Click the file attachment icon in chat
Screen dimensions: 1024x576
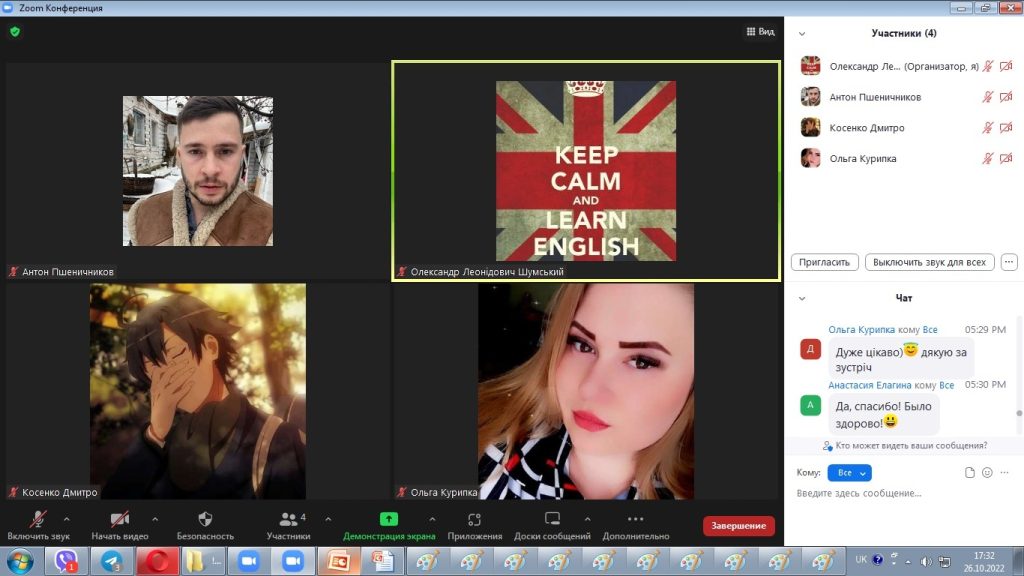coord(970,472)
